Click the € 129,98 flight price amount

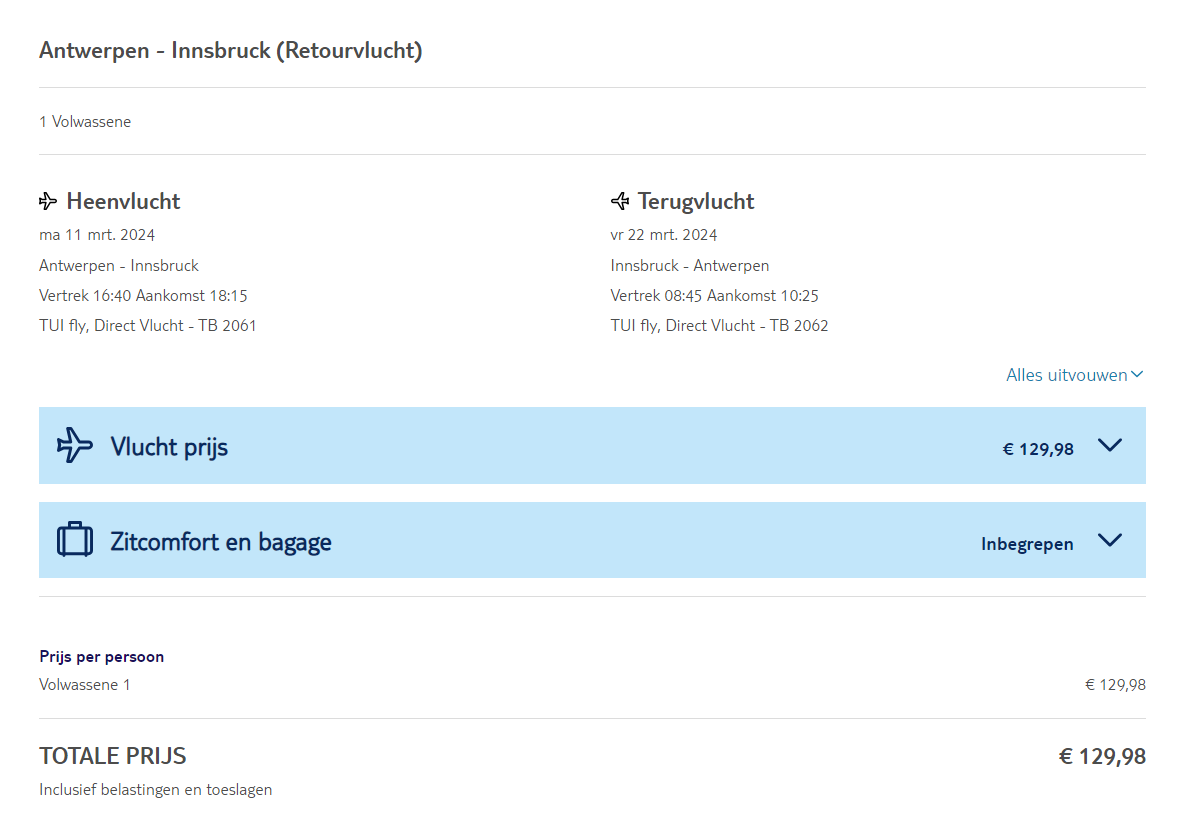tap(1038, 449)
